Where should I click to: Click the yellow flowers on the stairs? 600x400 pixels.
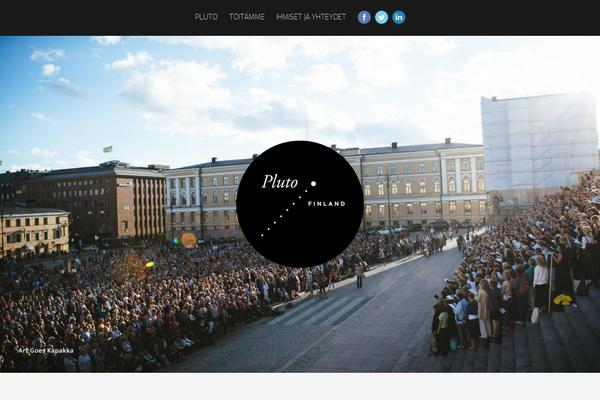[x=562, y=300]
